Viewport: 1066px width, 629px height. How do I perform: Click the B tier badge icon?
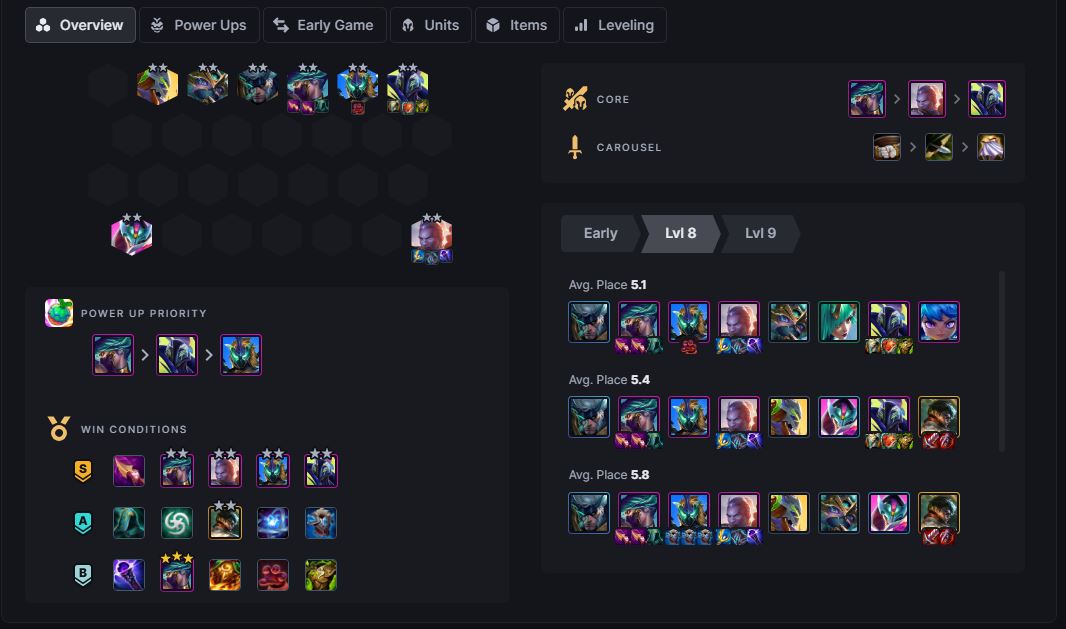pos(83,575)
